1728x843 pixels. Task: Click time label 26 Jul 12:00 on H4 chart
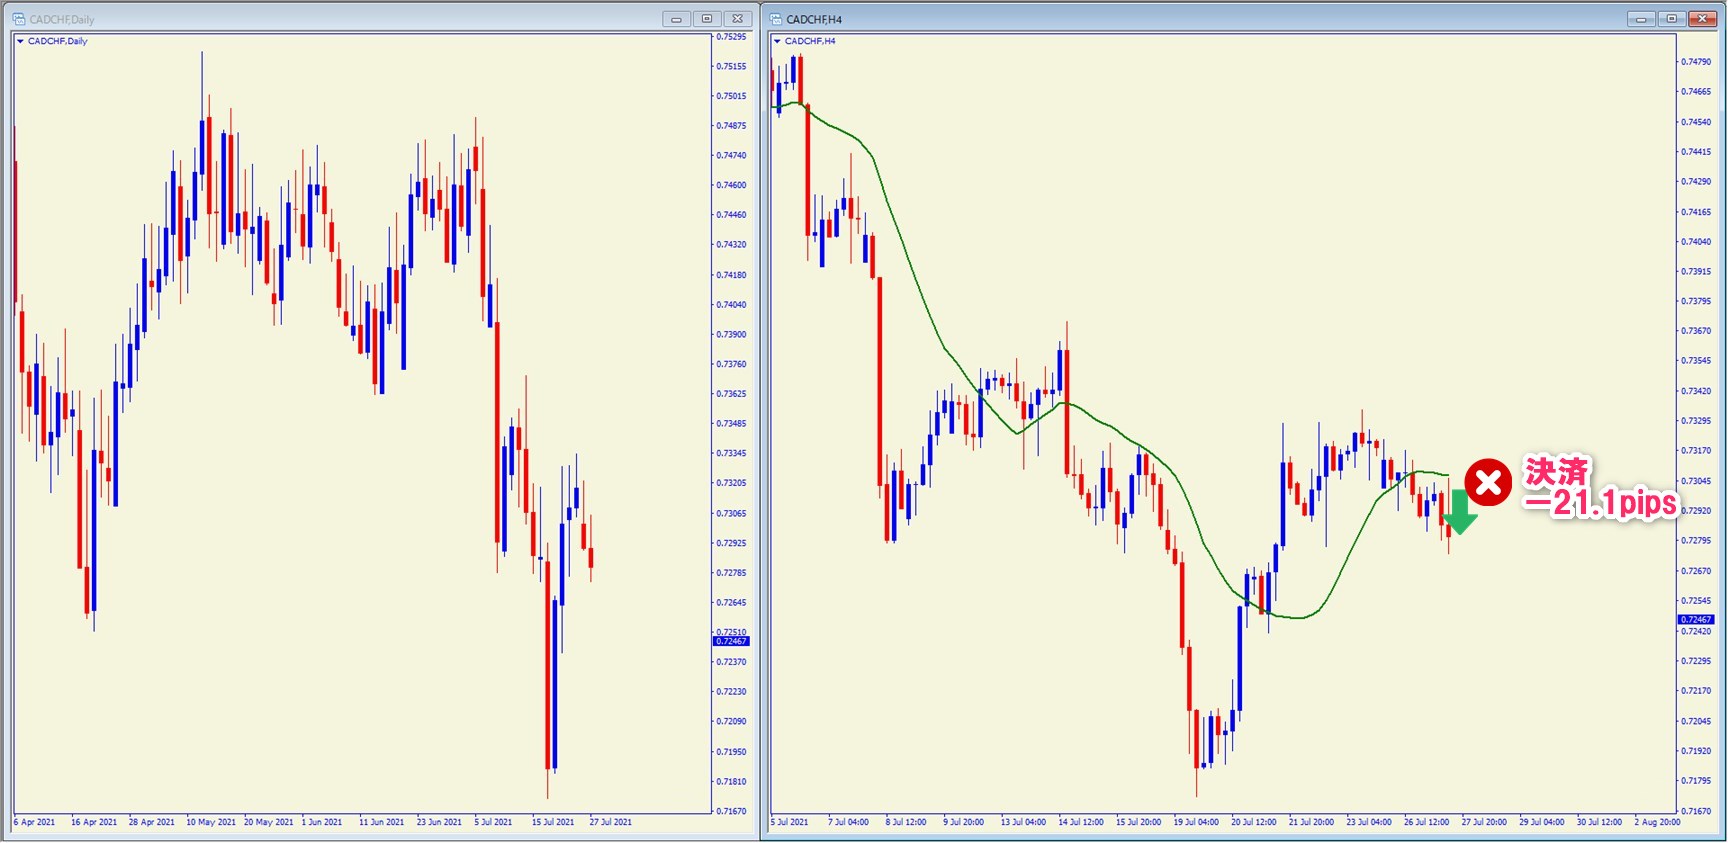click(1426, 822)
